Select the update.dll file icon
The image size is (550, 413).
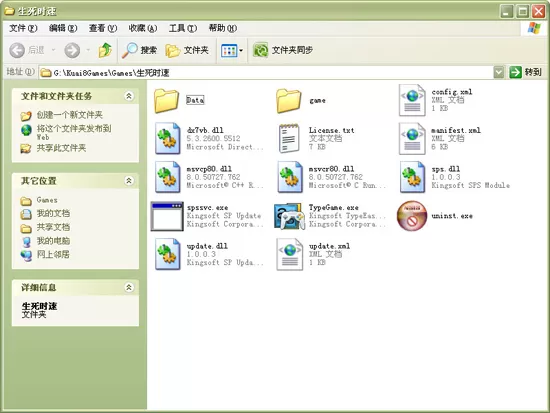click(168, 254)
